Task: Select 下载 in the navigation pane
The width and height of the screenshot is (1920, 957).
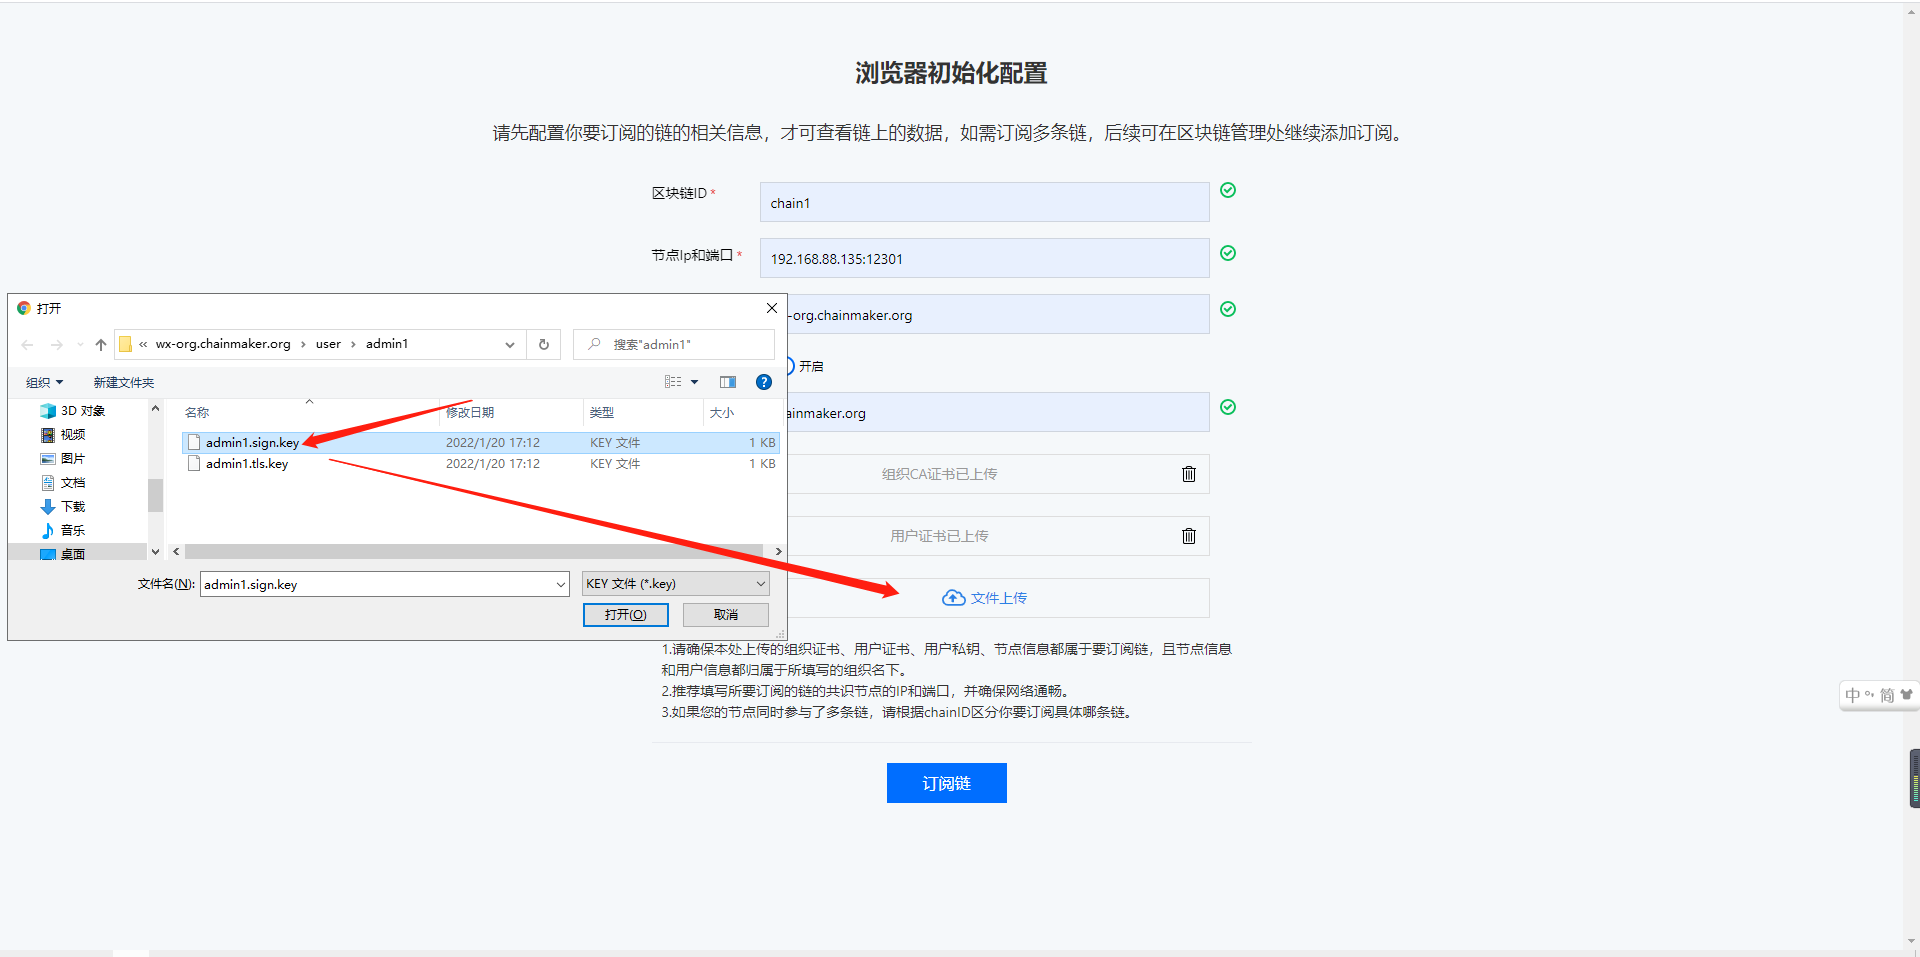Action: 63,507
